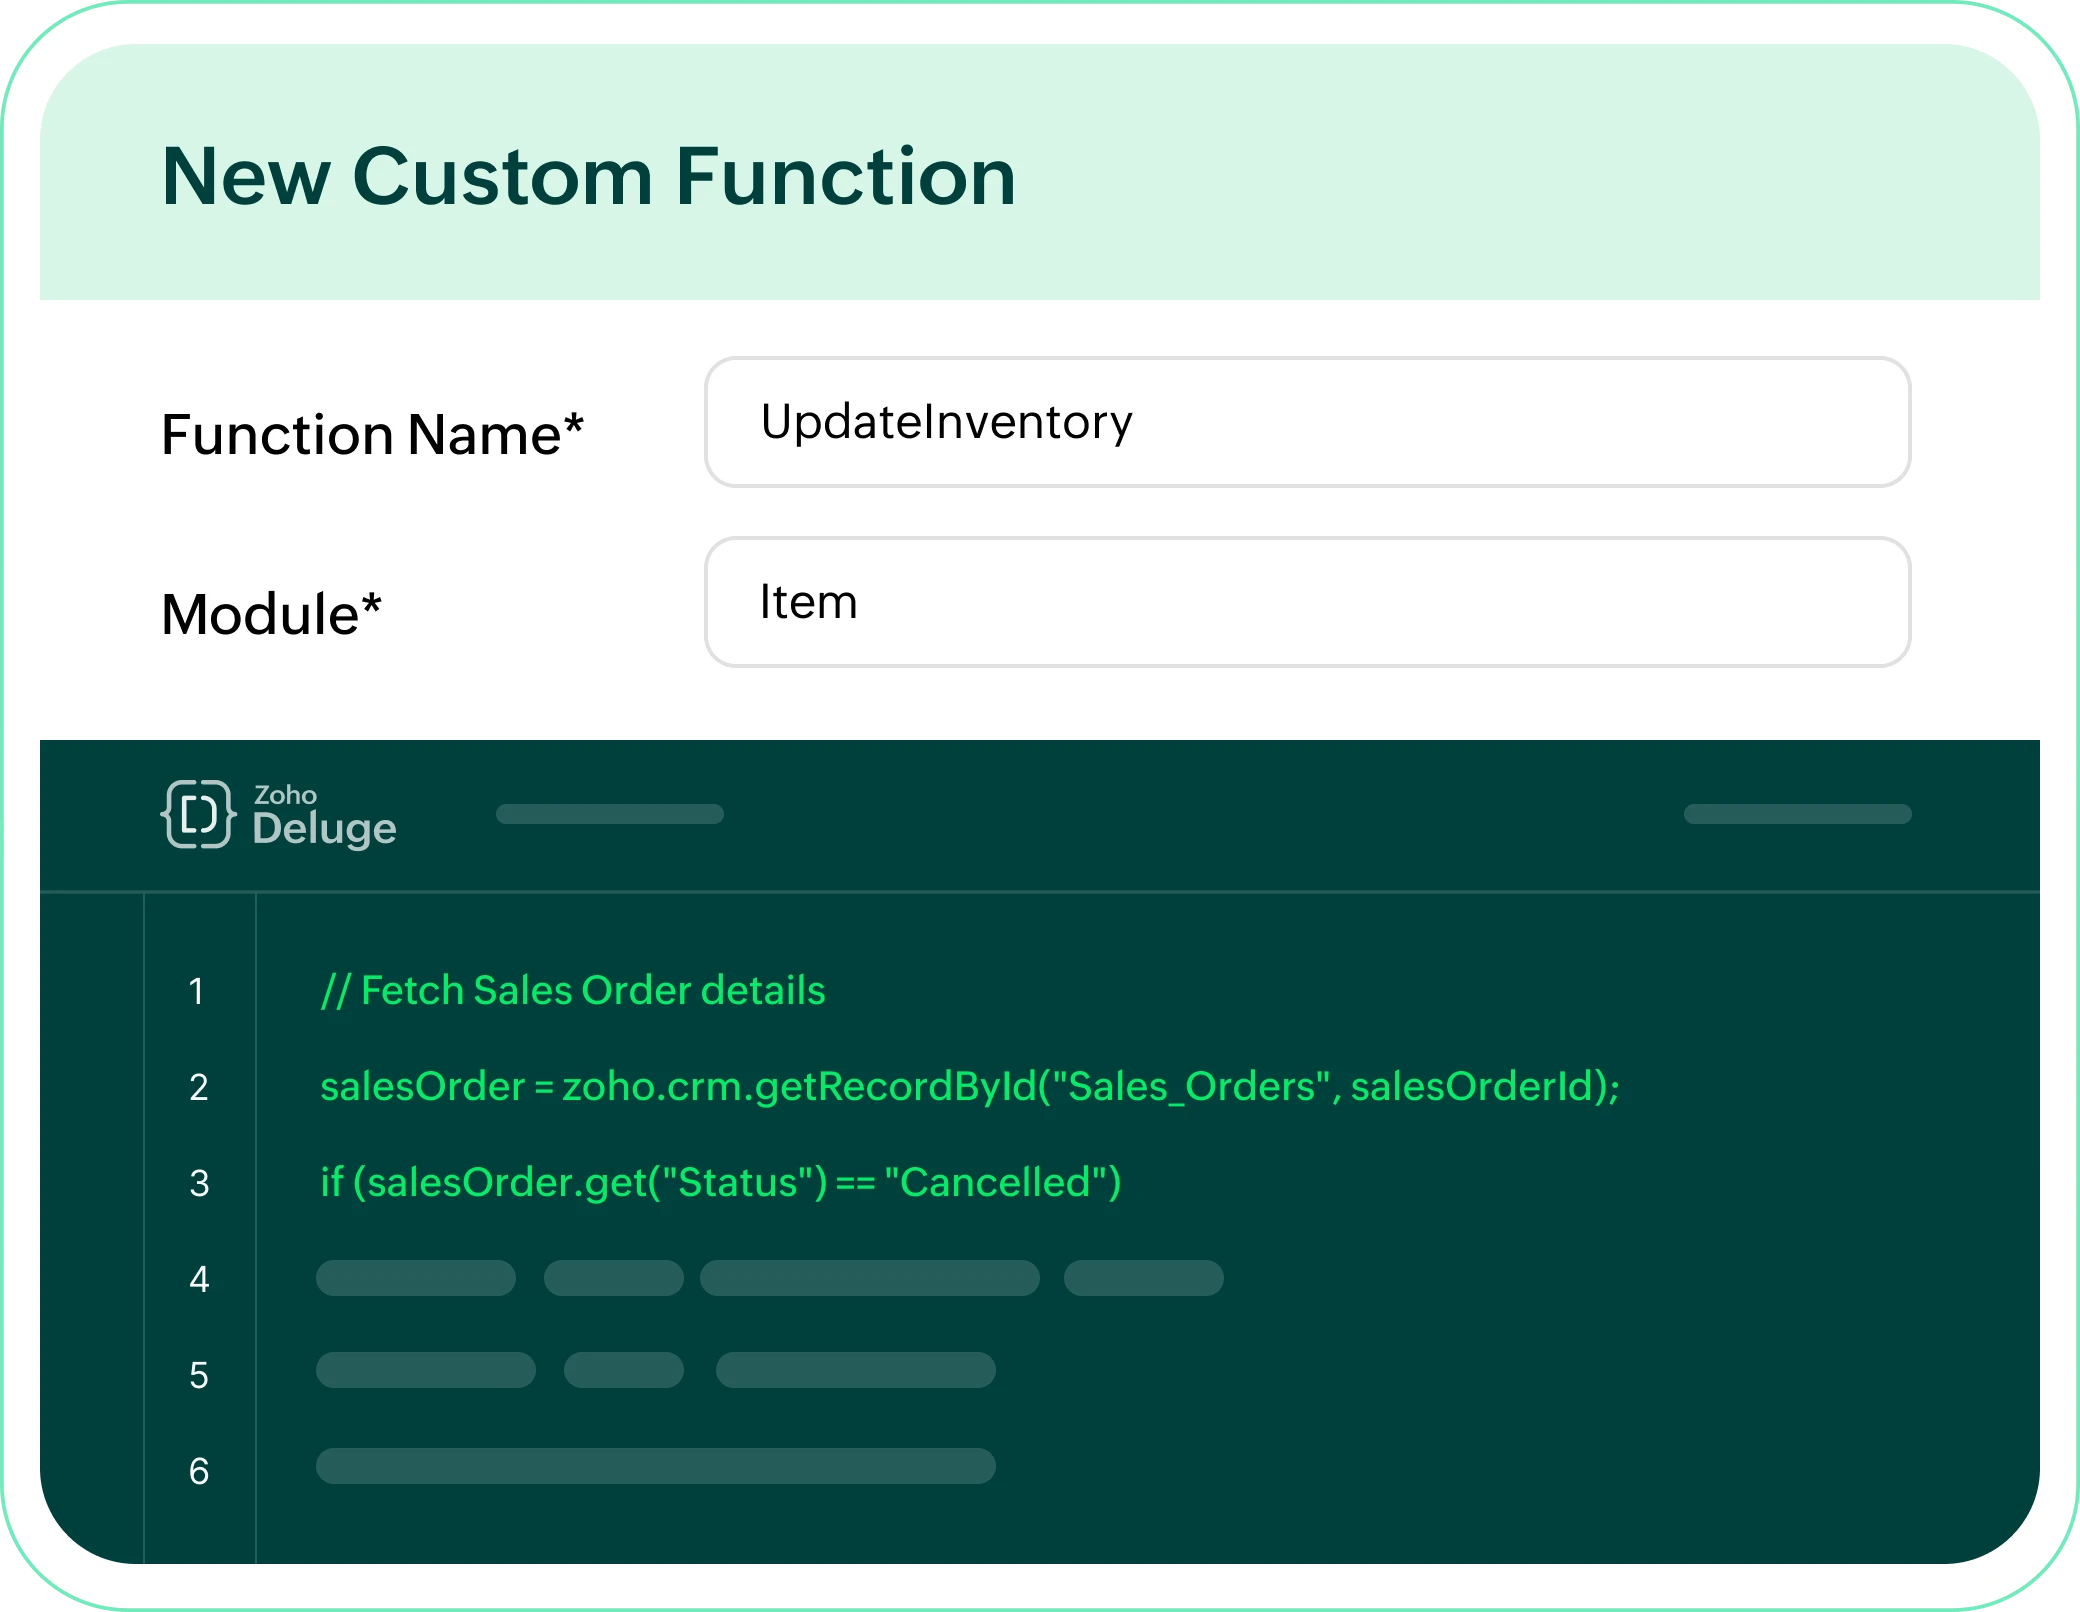The width and height of the screenshot is (2080, 1612).
Task: Click line number 1 in gutter
Action: click(197, 991)
